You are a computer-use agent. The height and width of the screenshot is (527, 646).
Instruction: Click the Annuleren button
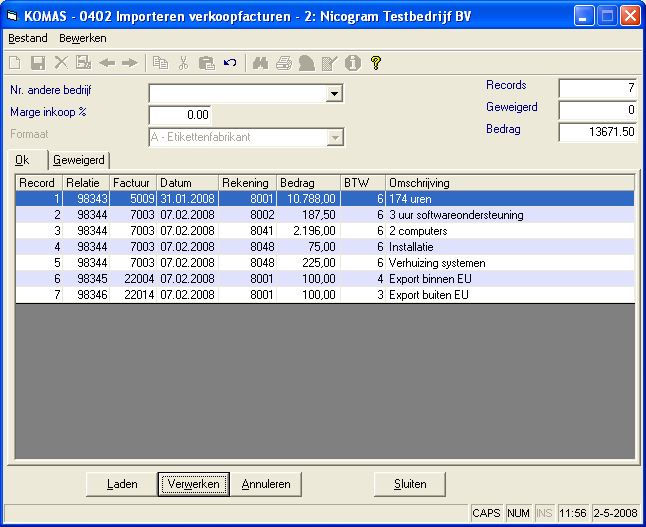(x=266, y=484)
